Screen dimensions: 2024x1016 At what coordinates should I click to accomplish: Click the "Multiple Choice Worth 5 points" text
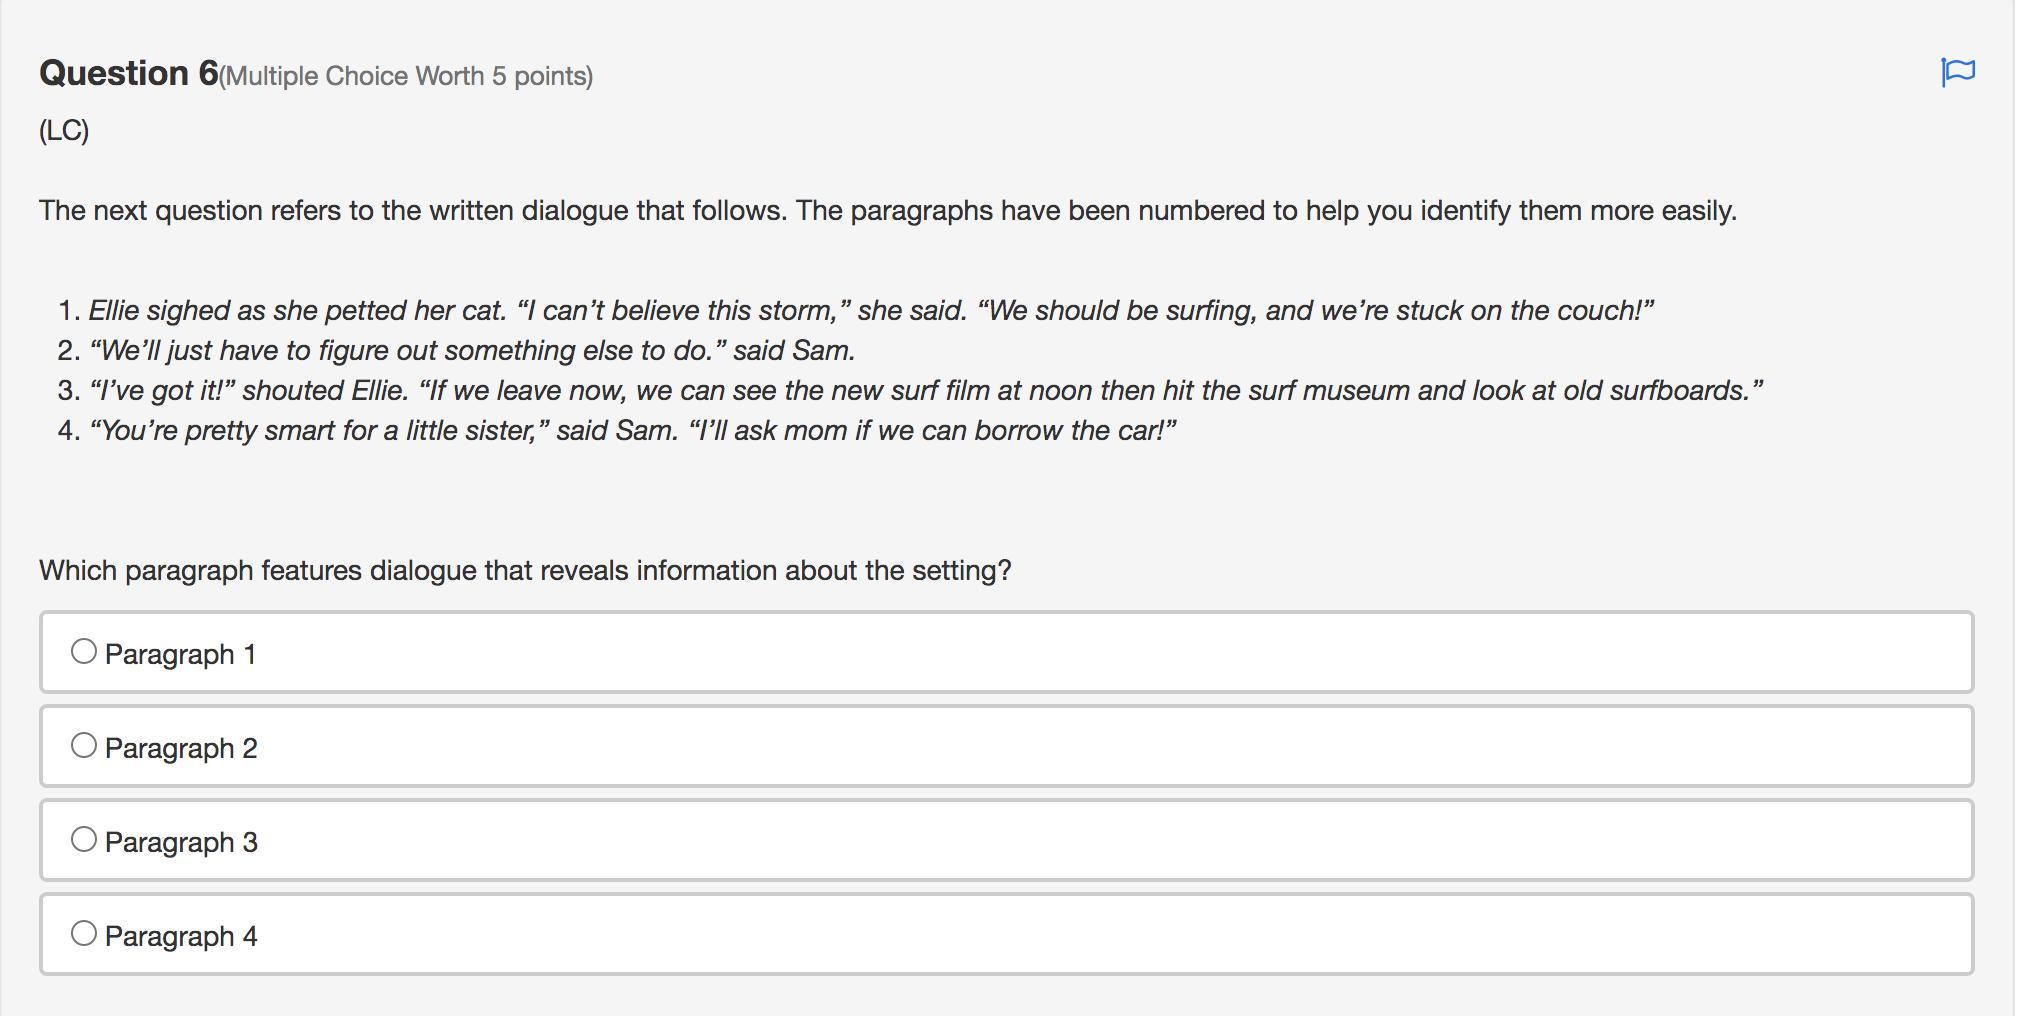(x=406, y=77)
